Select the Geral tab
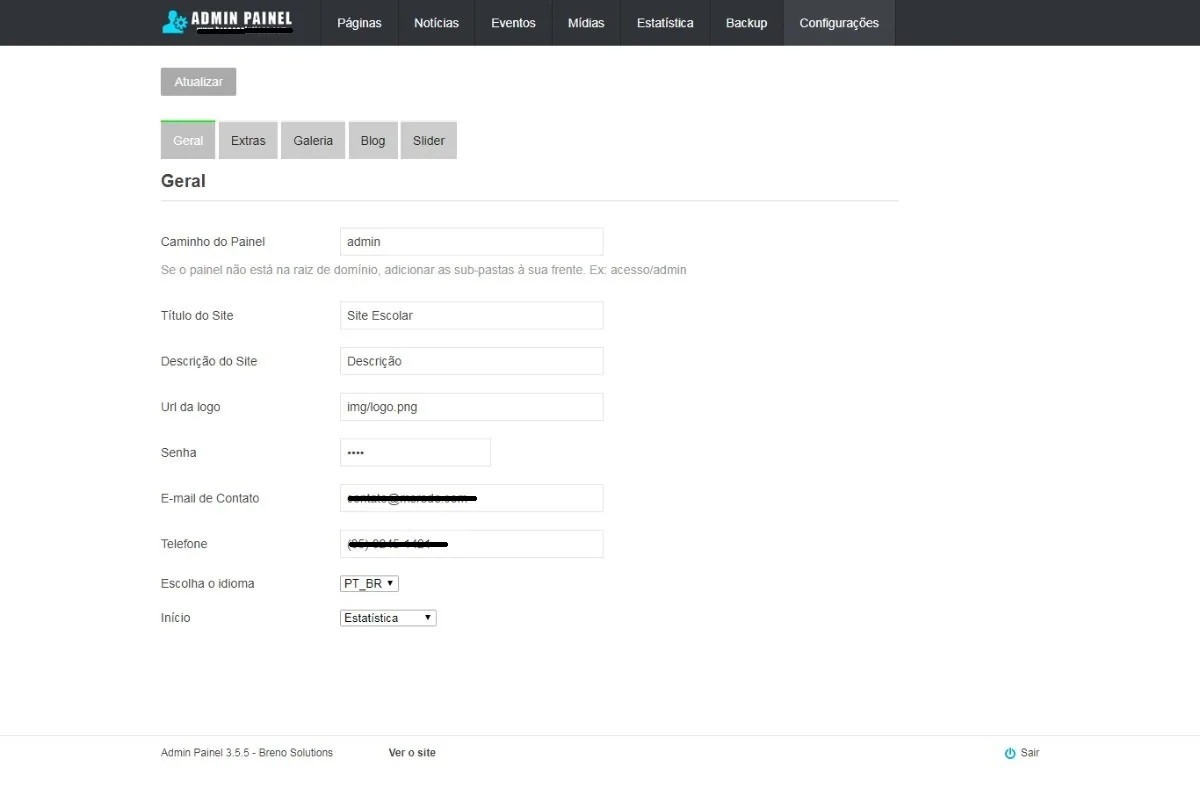Screen dimensions: 1200x791 [188, 140]
